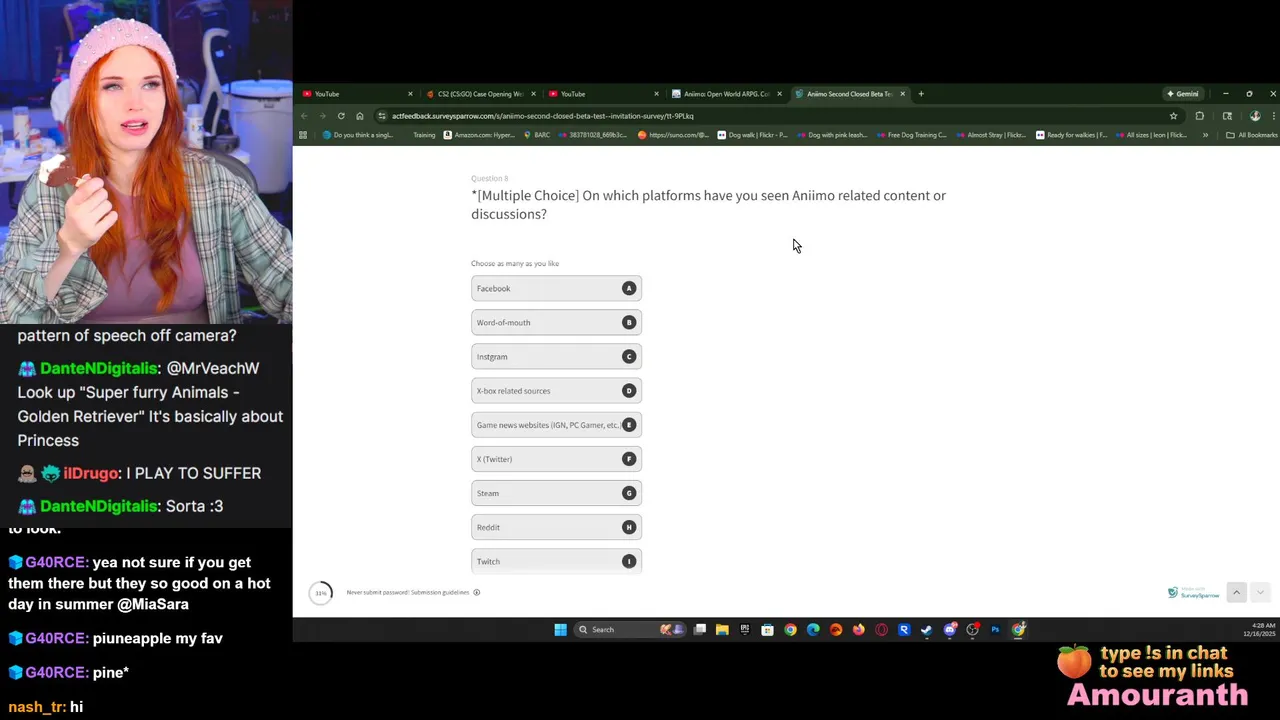
Task: Open Free Dog Training bookmark
Action: [x=911, y=135]
